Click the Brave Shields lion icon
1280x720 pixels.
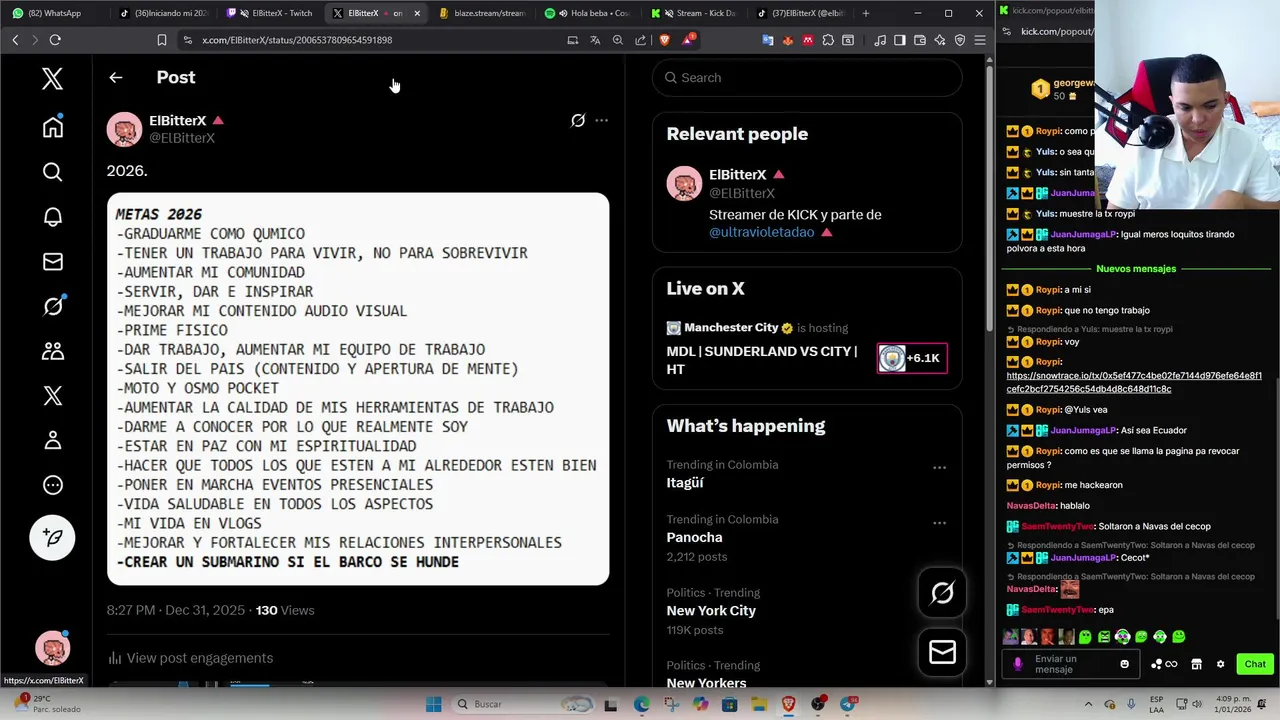pyautogui.click(x=665, y=40)
